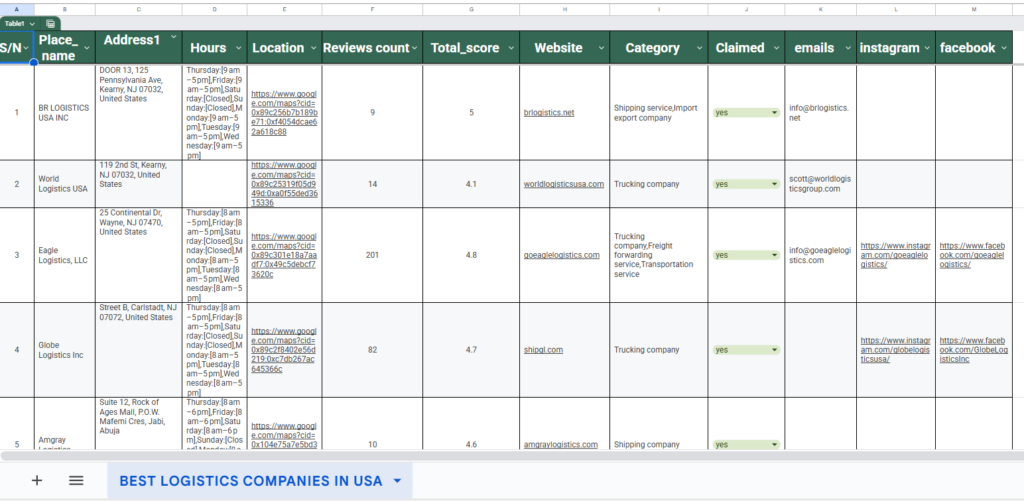Select the reviews count cell showing 201

[372, 255]
